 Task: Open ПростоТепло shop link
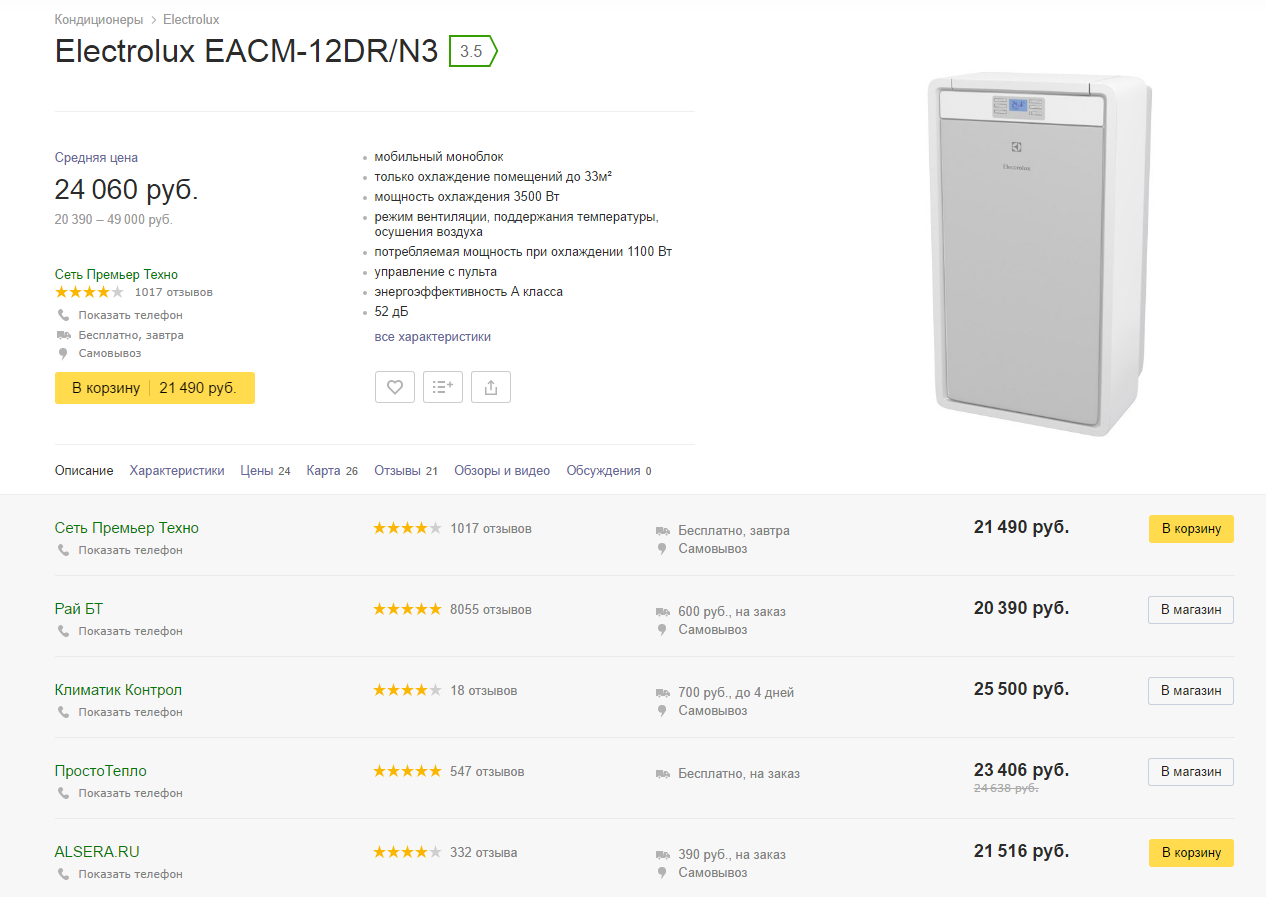pyautogui.click(x=100, y=771)
